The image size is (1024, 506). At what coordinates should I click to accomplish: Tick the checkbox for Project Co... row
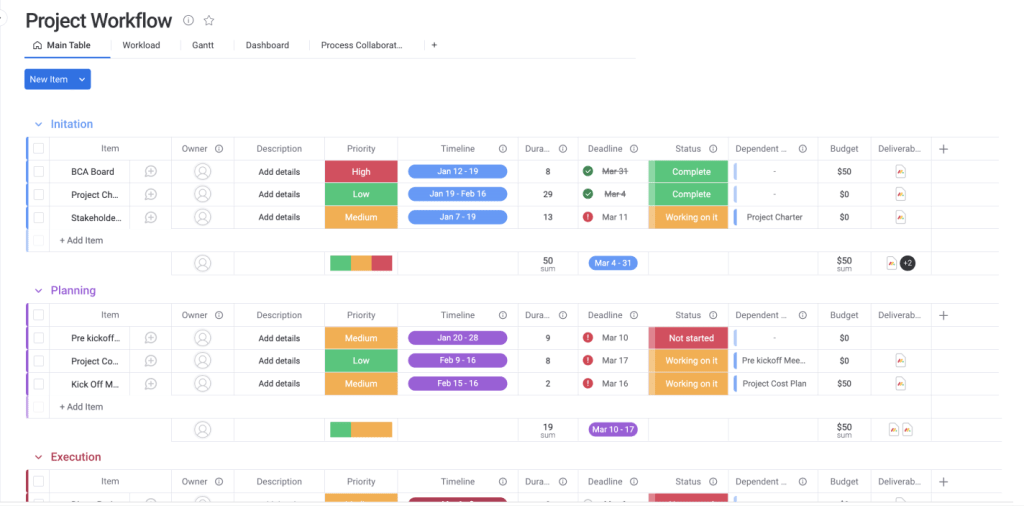pyautogui.click(x=39, y=361)
